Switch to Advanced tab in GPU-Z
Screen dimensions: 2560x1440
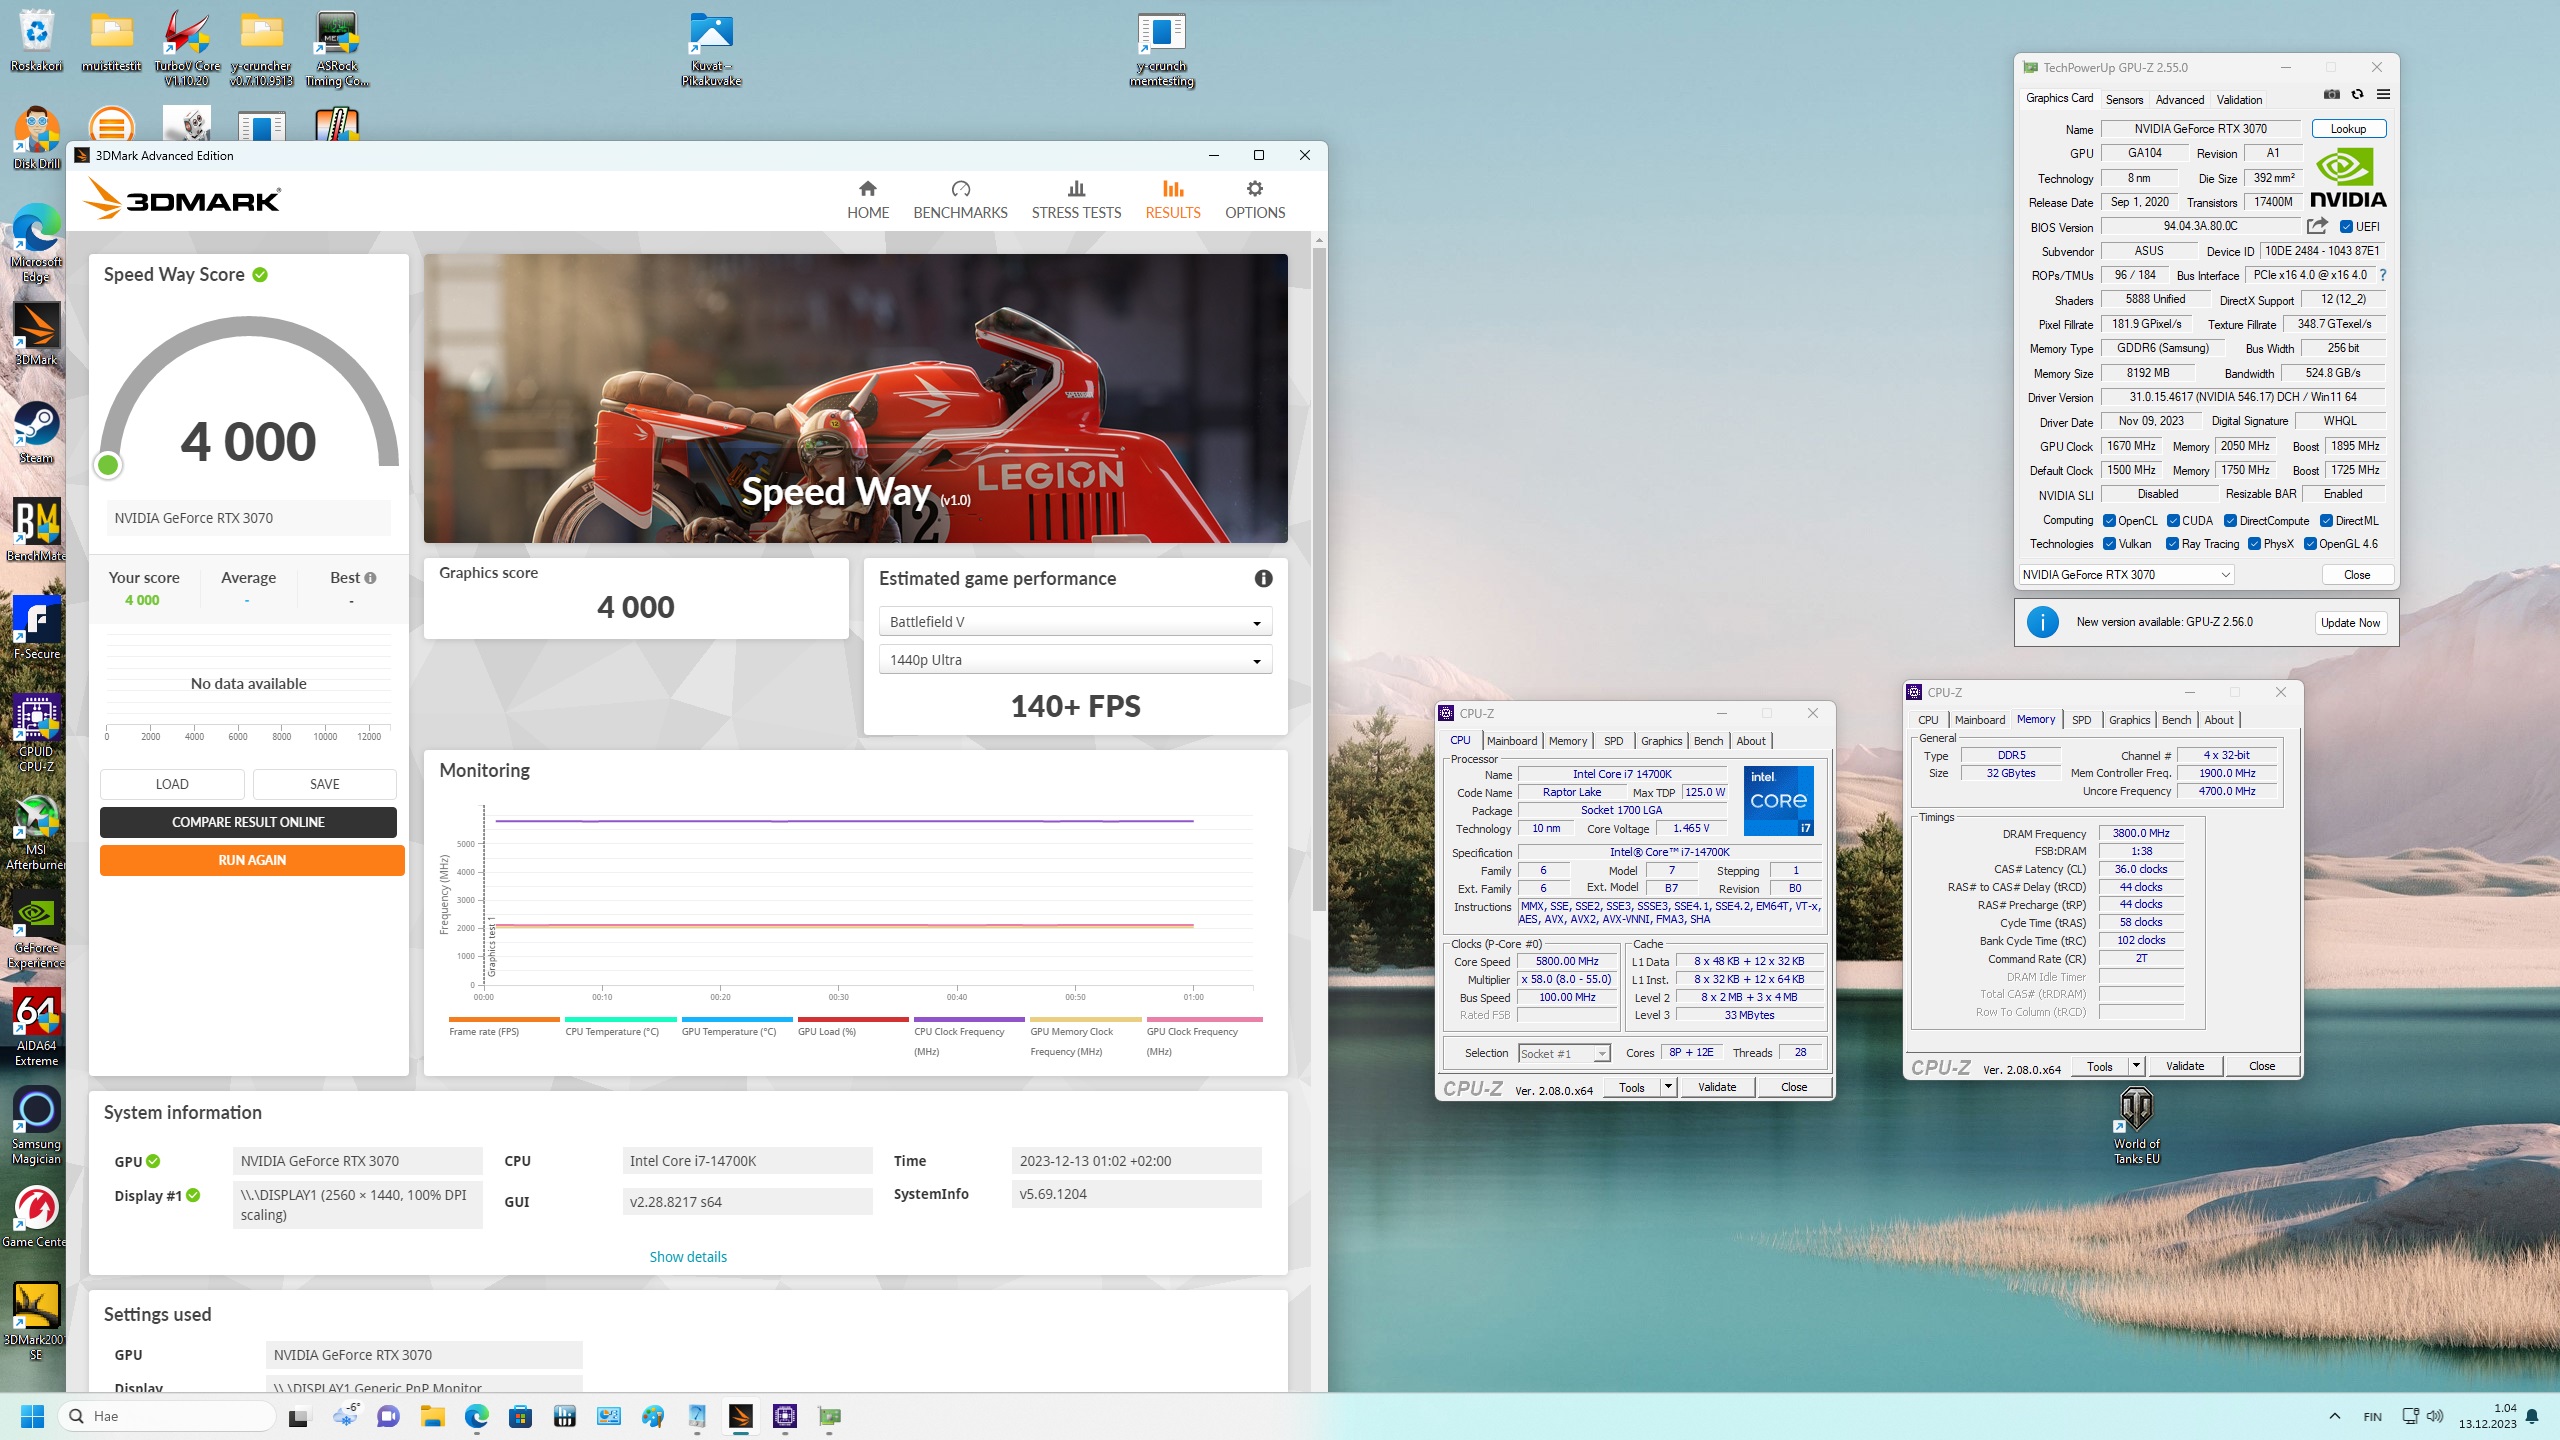[2179, 99]
